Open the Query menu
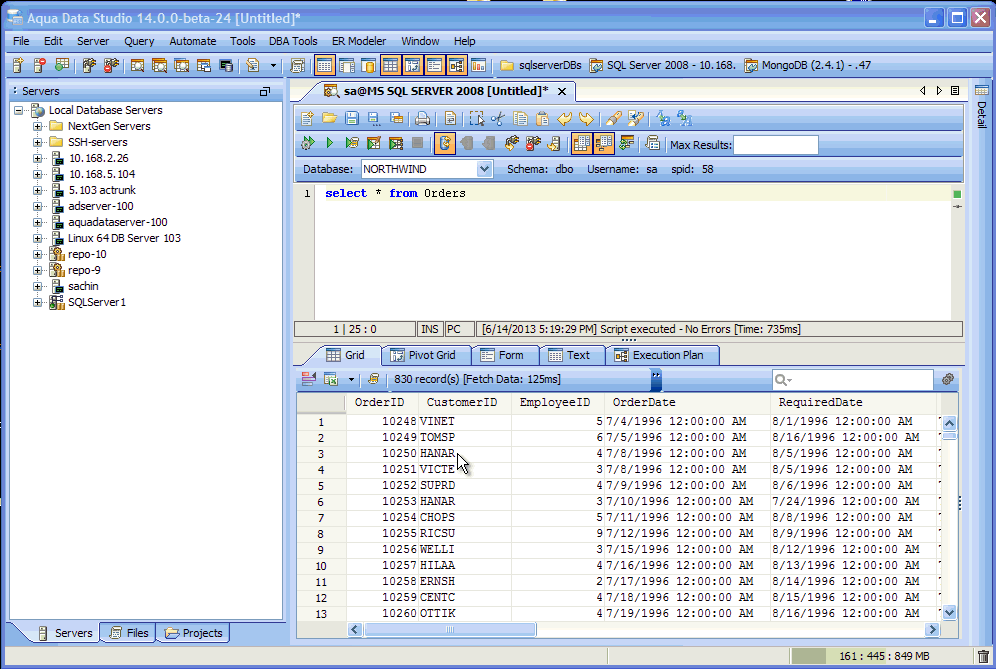The width and height of the screenshot is (996, 669). pos(139,41)
